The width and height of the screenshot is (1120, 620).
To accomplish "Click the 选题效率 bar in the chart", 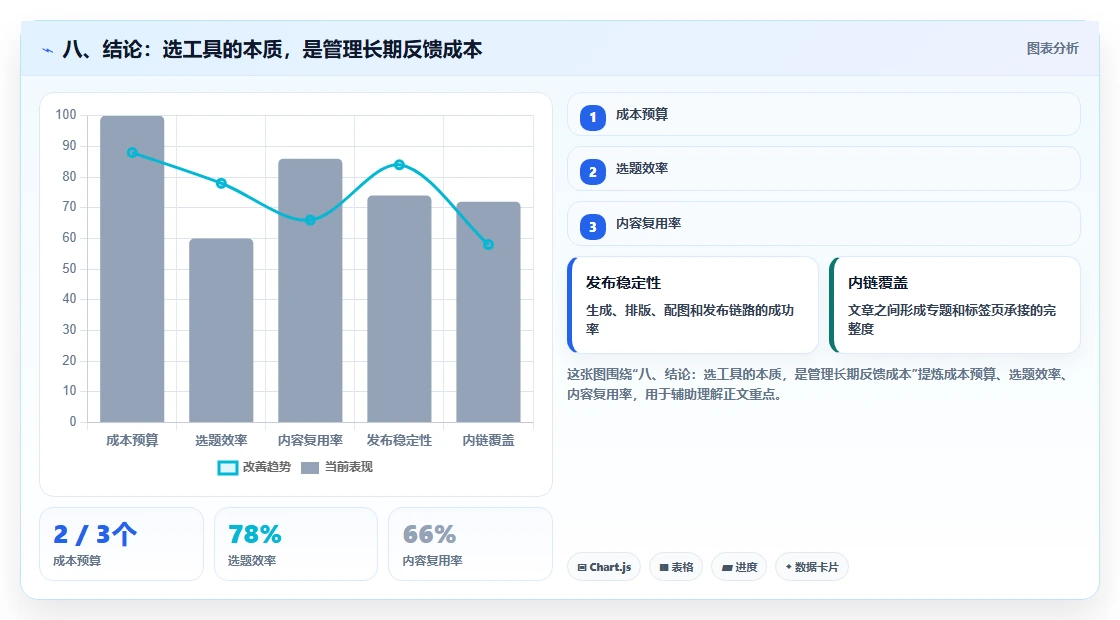I will [x=221, y=330].
